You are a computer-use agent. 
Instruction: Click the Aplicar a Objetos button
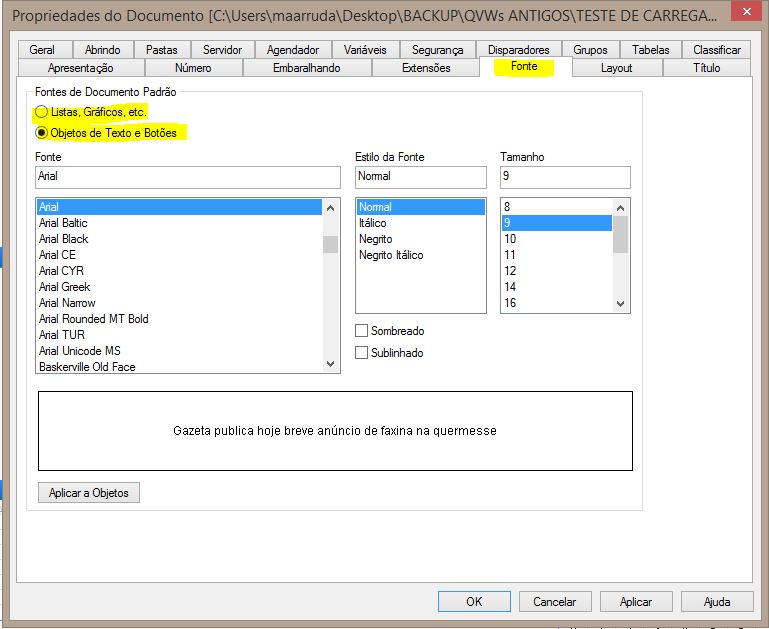pos(89,493)
